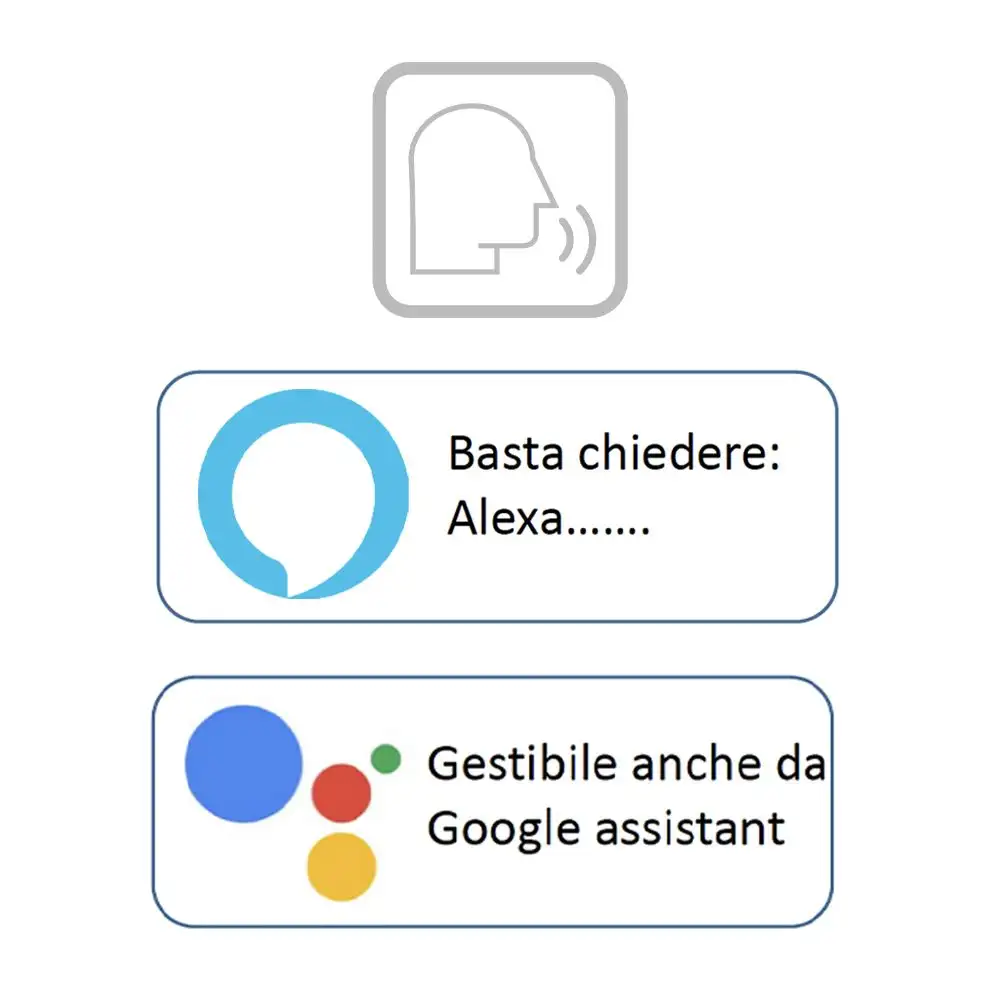Select the "Alexa" word in the first card

505,519
